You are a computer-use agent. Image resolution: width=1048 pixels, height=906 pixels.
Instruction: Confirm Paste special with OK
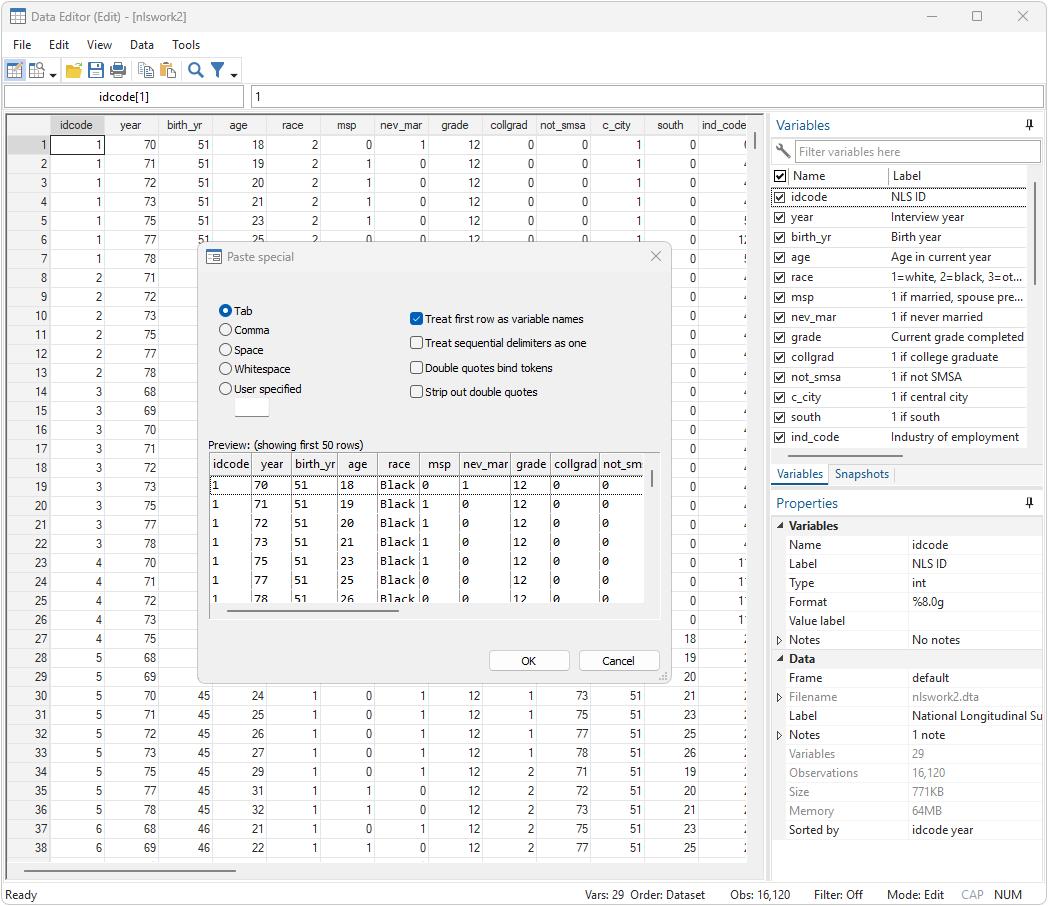(x=529, y=661)
